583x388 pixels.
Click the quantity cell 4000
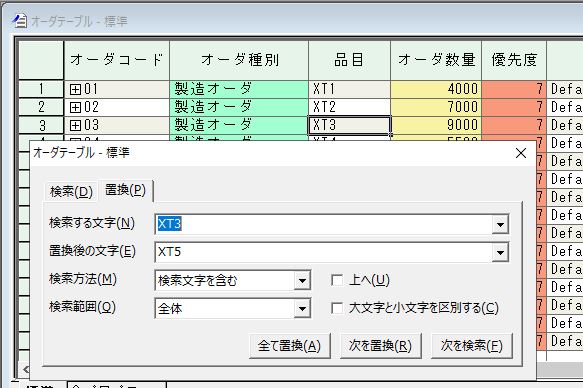(436, 89)
